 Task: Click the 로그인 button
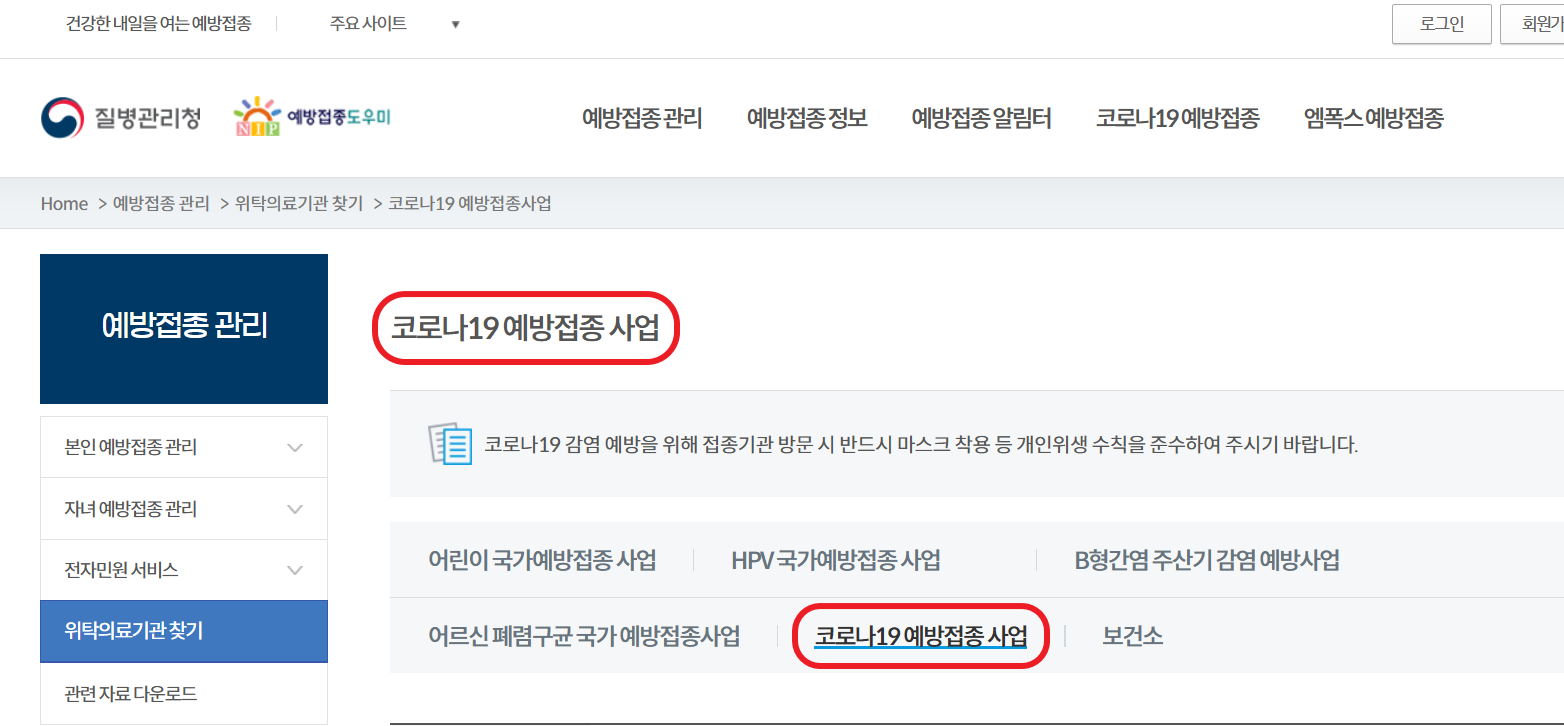point(1442,24)
